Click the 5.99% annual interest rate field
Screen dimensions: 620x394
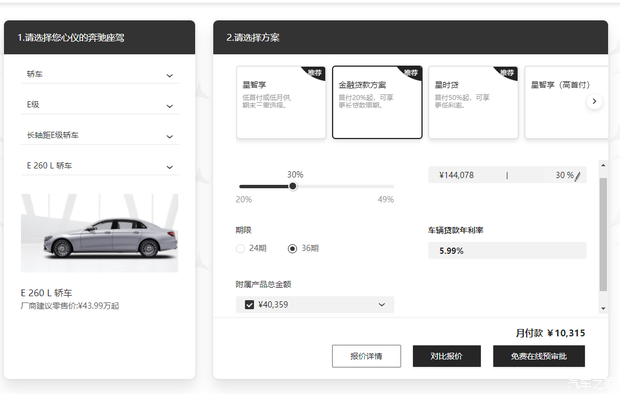point(507,250)
